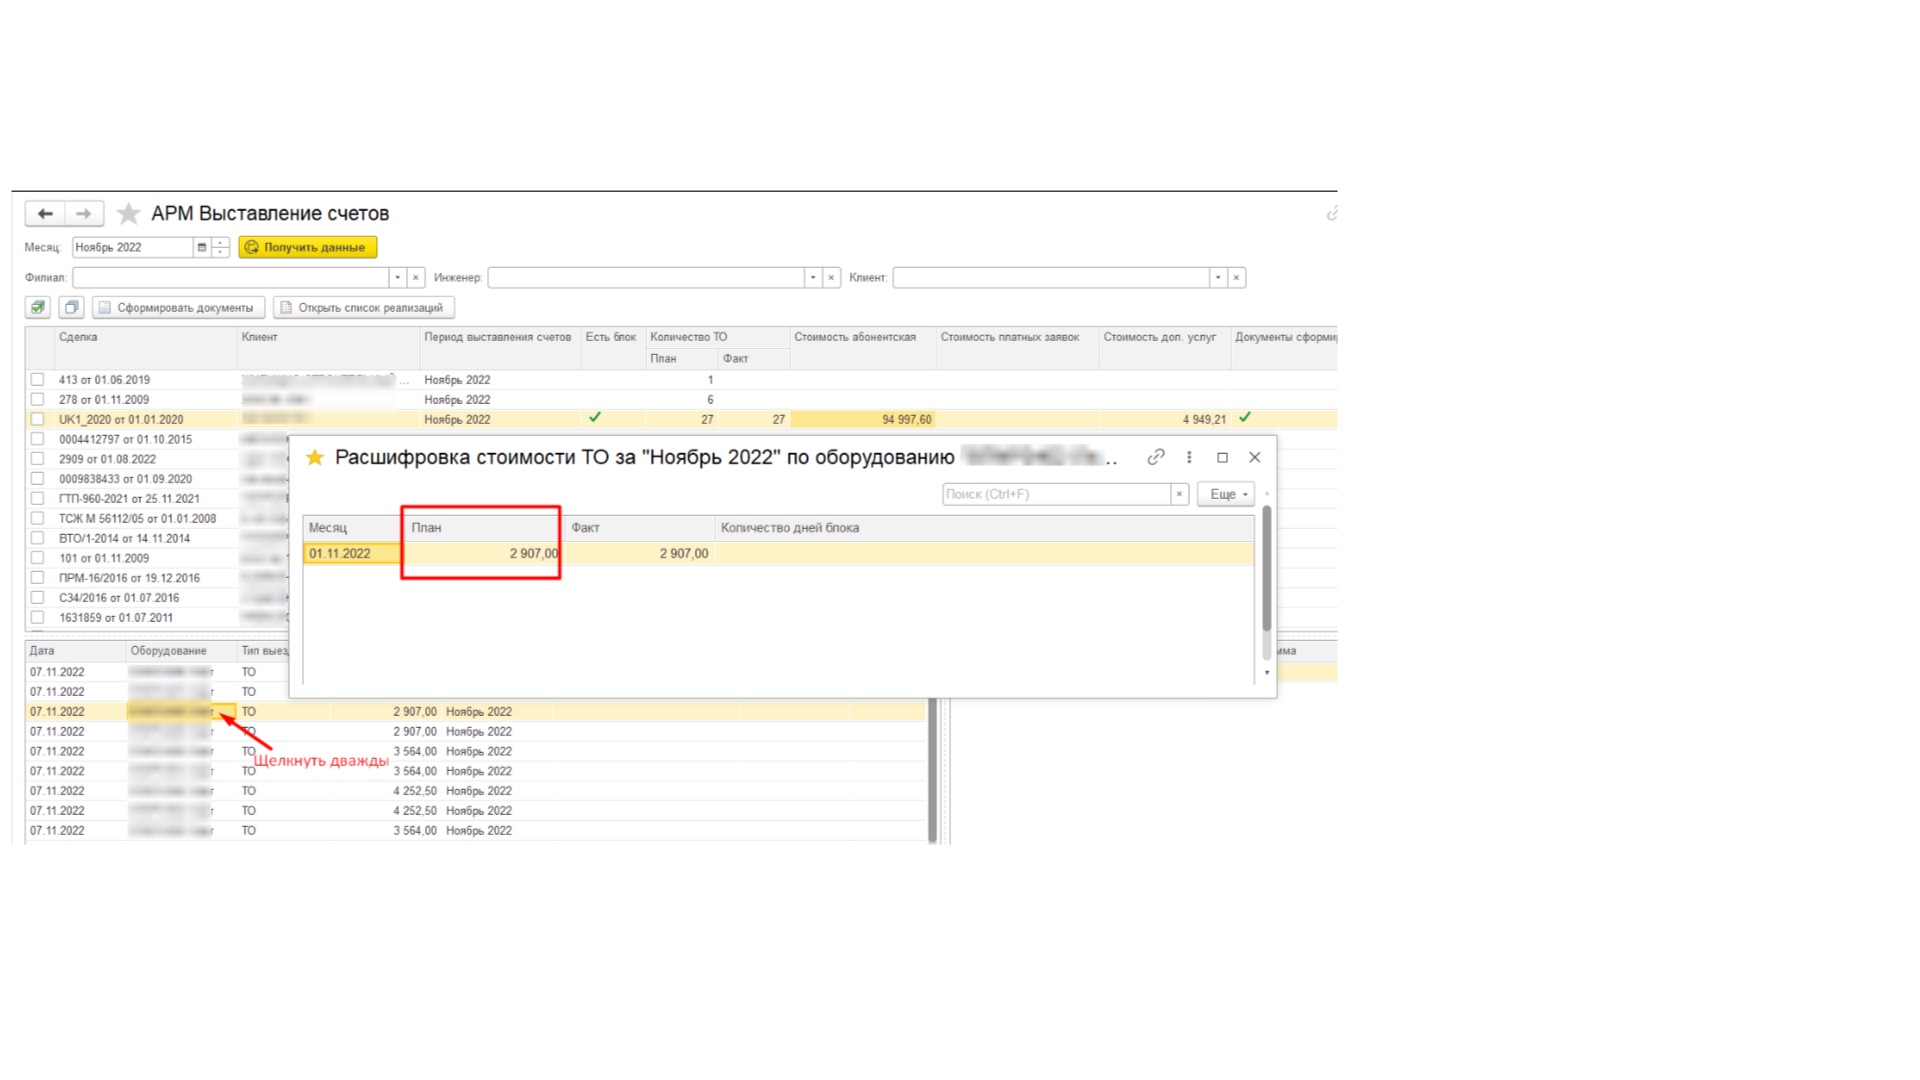Add Расшифровка стоимости ТО dialog to favorites
Image resolution: width=1920 pixels, height=1080 pixels.
[x=315, y=458]
